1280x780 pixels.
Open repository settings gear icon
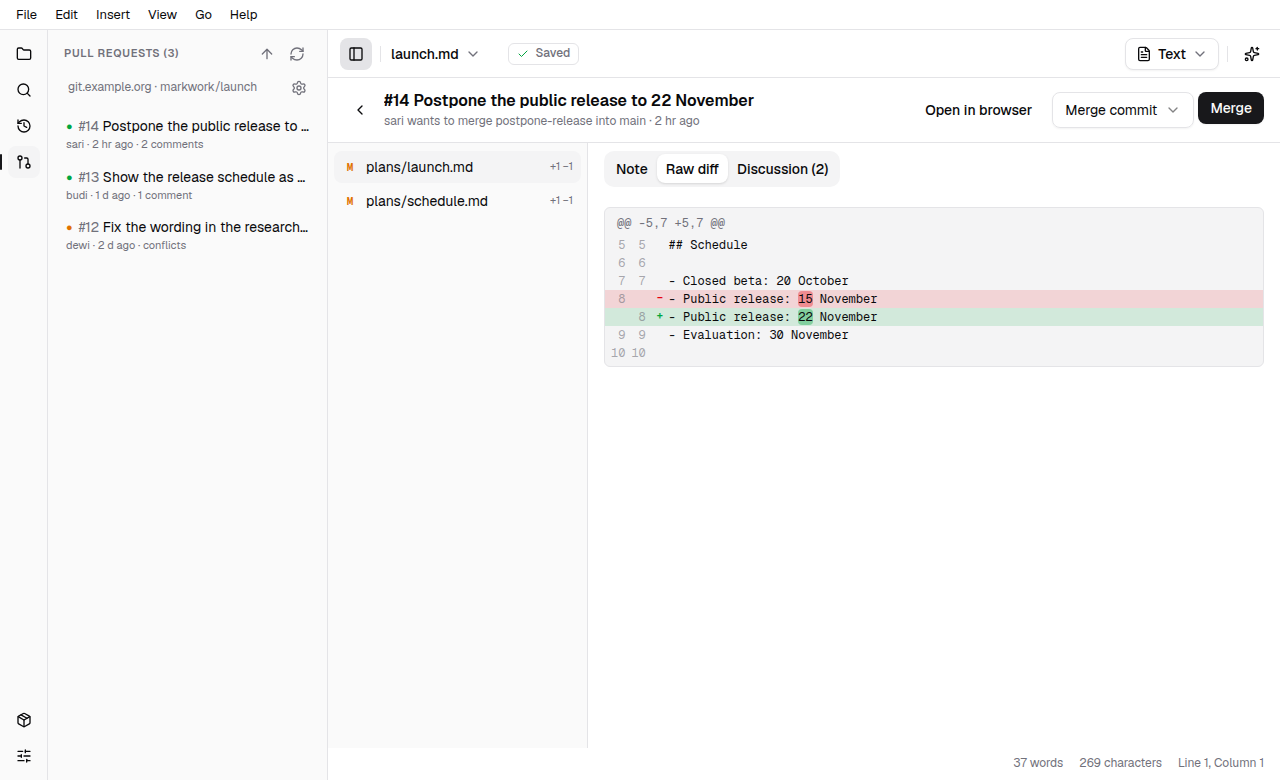coord(299,88)
